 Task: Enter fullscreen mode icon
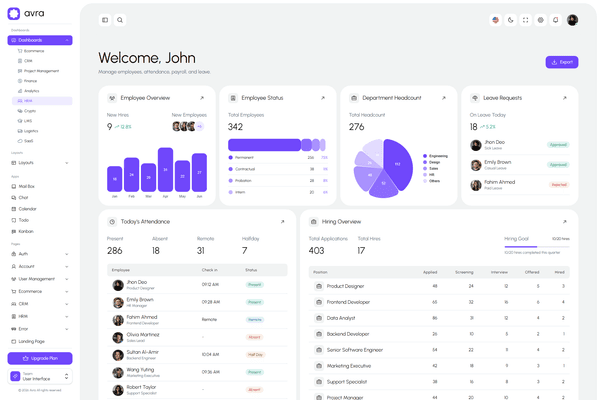click(x=525, y=20)
